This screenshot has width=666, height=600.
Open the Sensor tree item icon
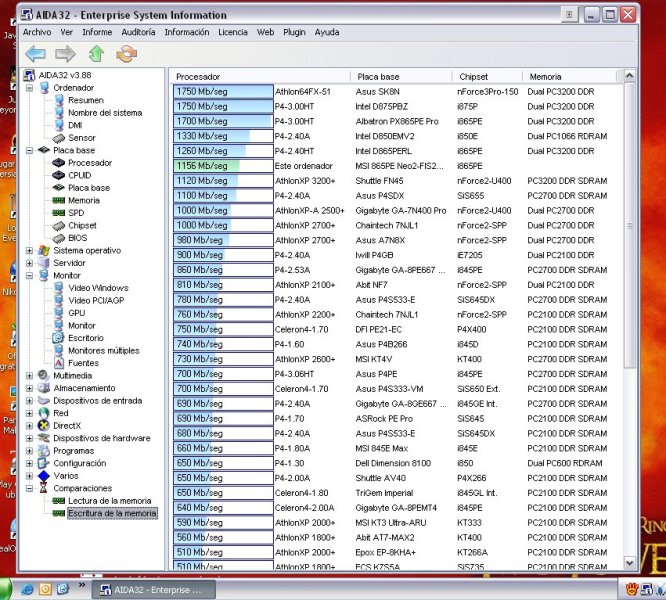59,138
